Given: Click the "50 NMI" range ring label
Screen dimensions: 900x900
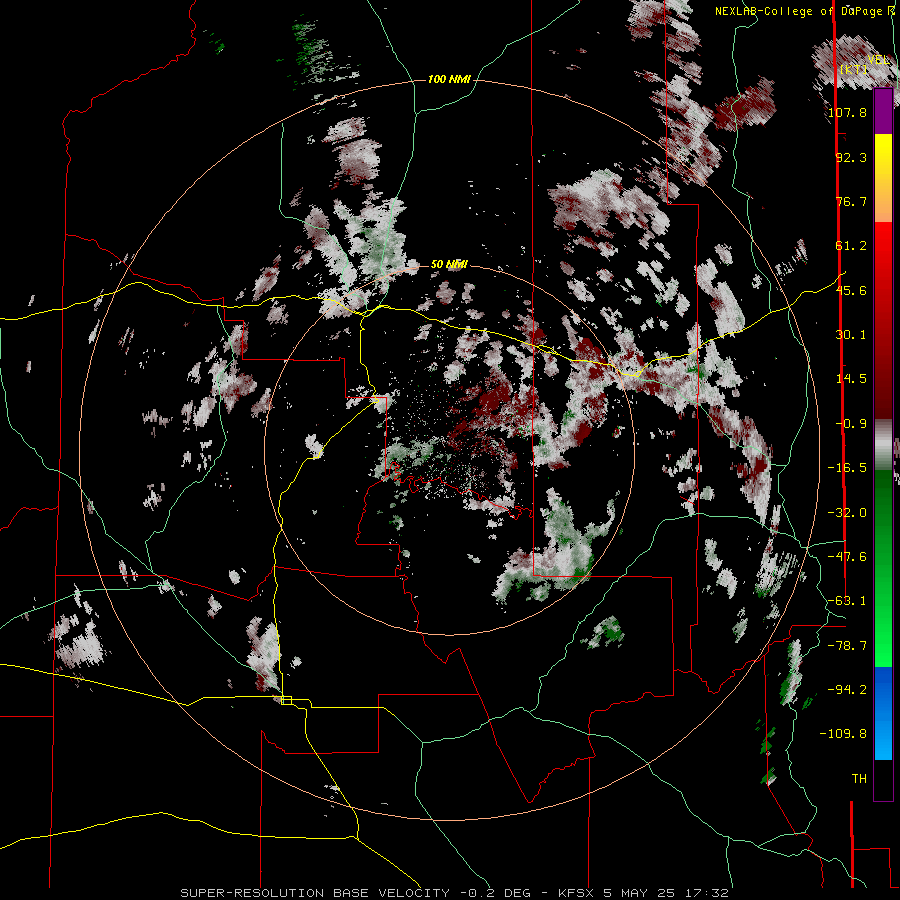Looking at the screenshot, I should 449,264.
